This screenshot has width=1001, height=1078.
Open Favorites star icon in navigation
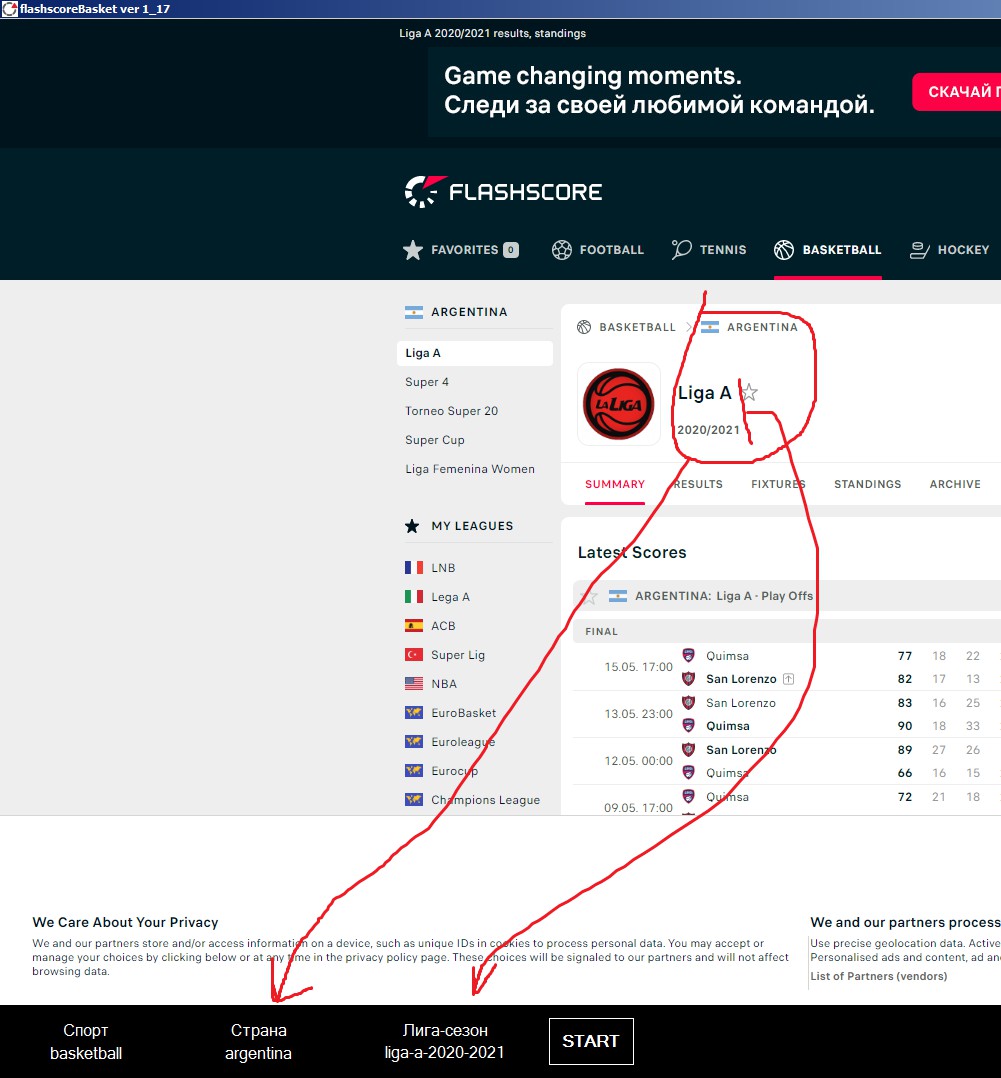[x=412, y=250]
